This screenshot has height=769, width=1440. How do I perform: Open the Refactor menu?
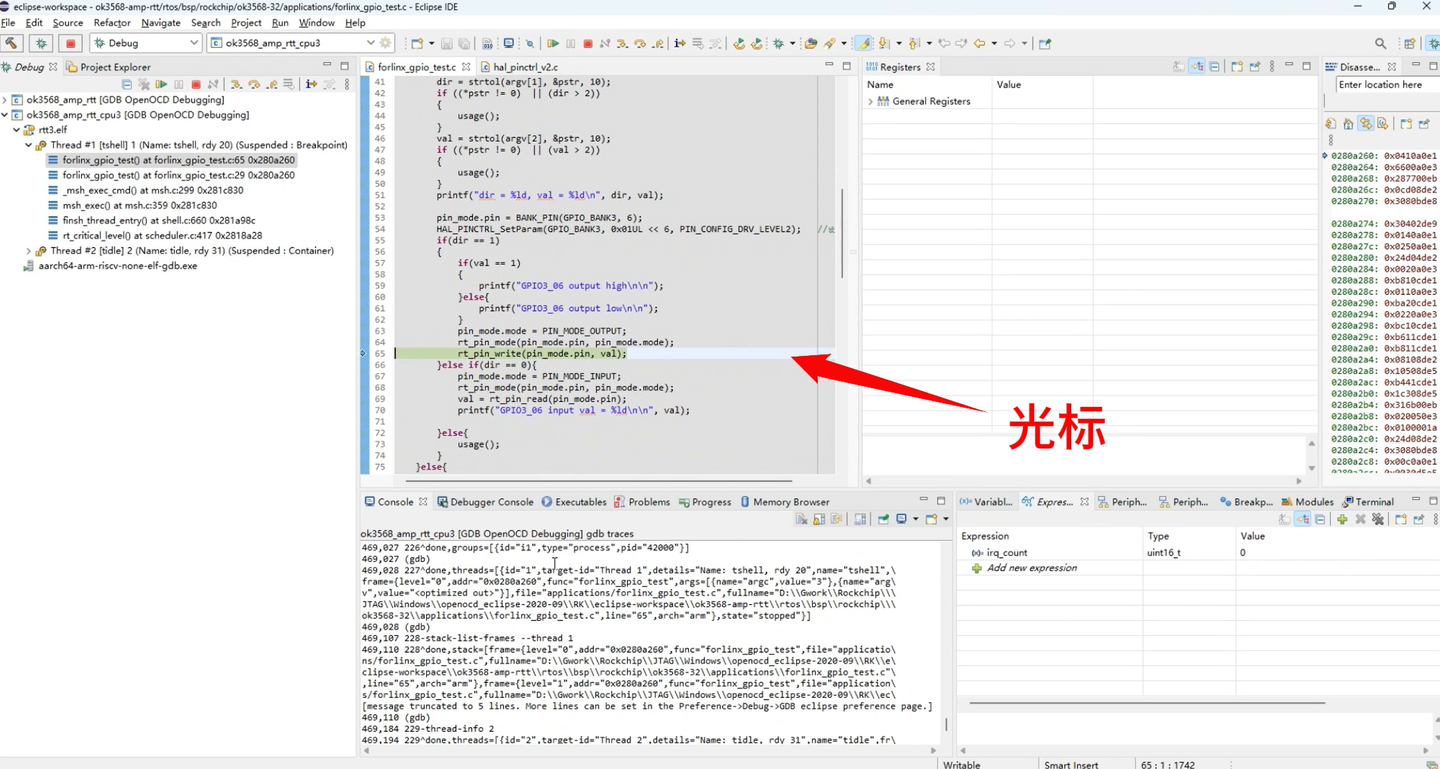click(x=112, y=23)
